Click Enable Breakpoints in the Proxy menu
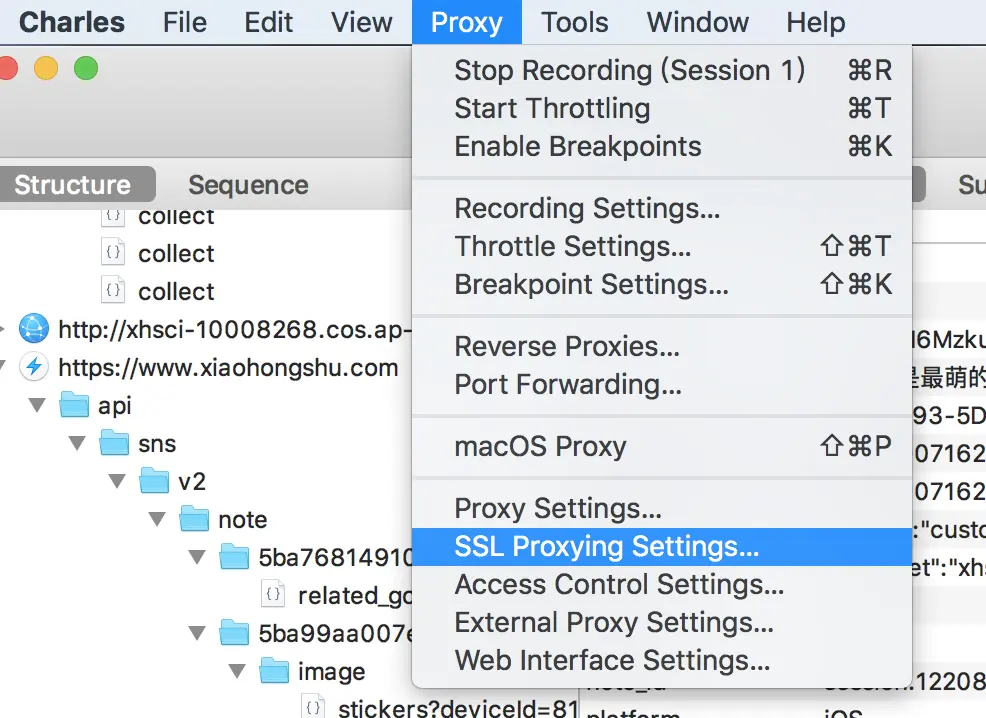The height and width of the screenshot is (718, 986). tap(577, 146)
